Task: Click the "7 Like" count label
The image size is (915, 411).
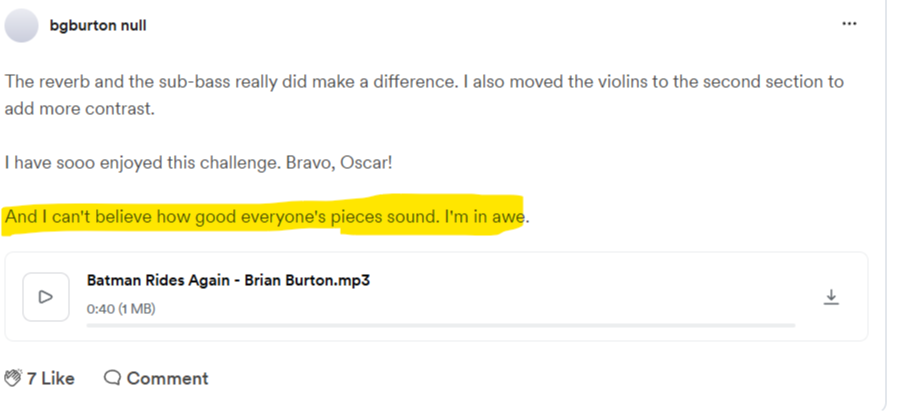Action: 51,378
